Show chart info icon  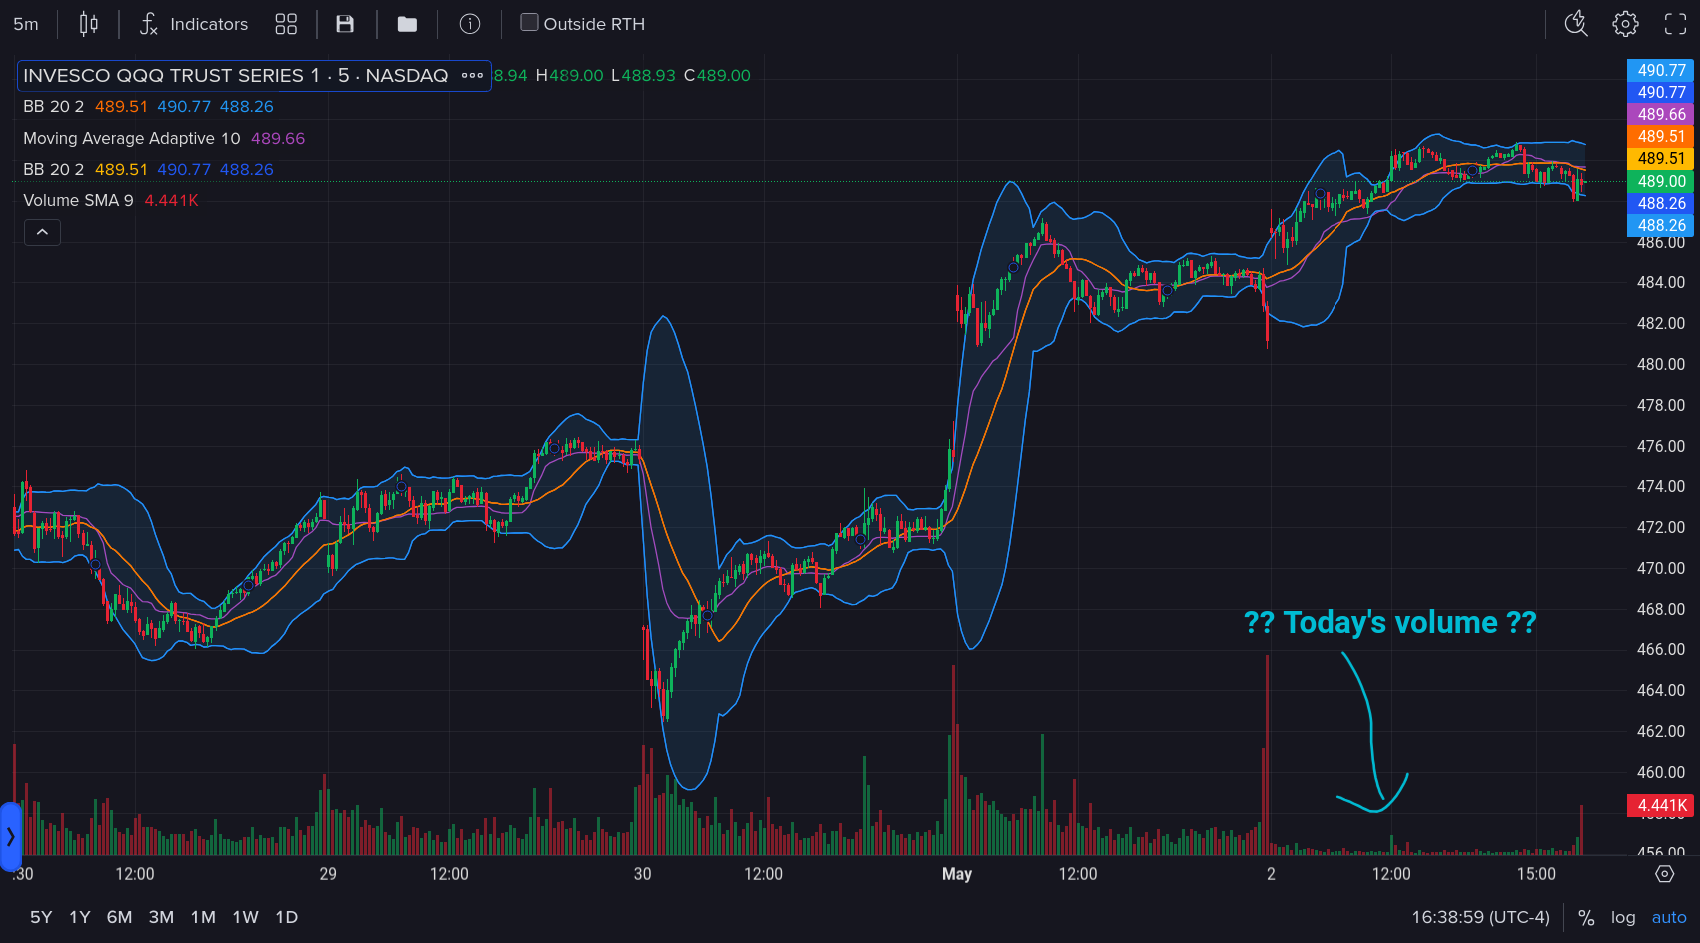pos(470,24)
